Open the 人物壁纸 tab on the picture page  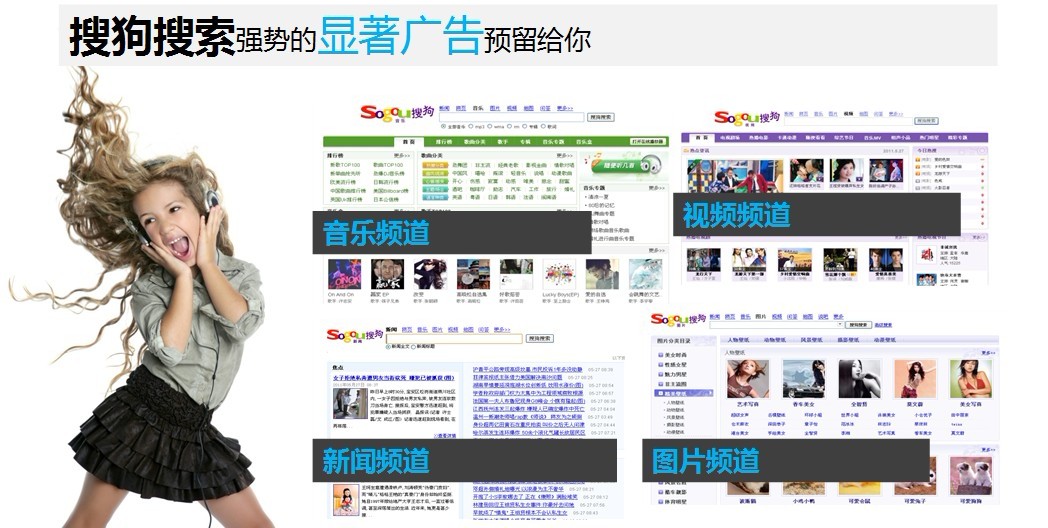coord(739,340)
